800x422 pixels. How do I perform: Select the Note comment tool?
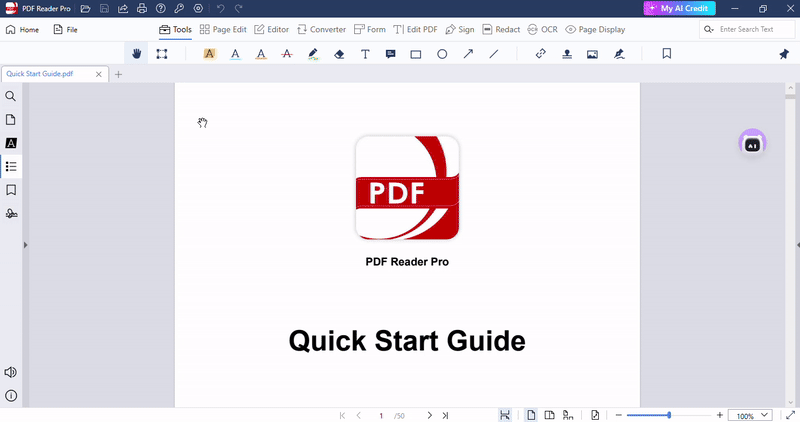tap(390, 54)
